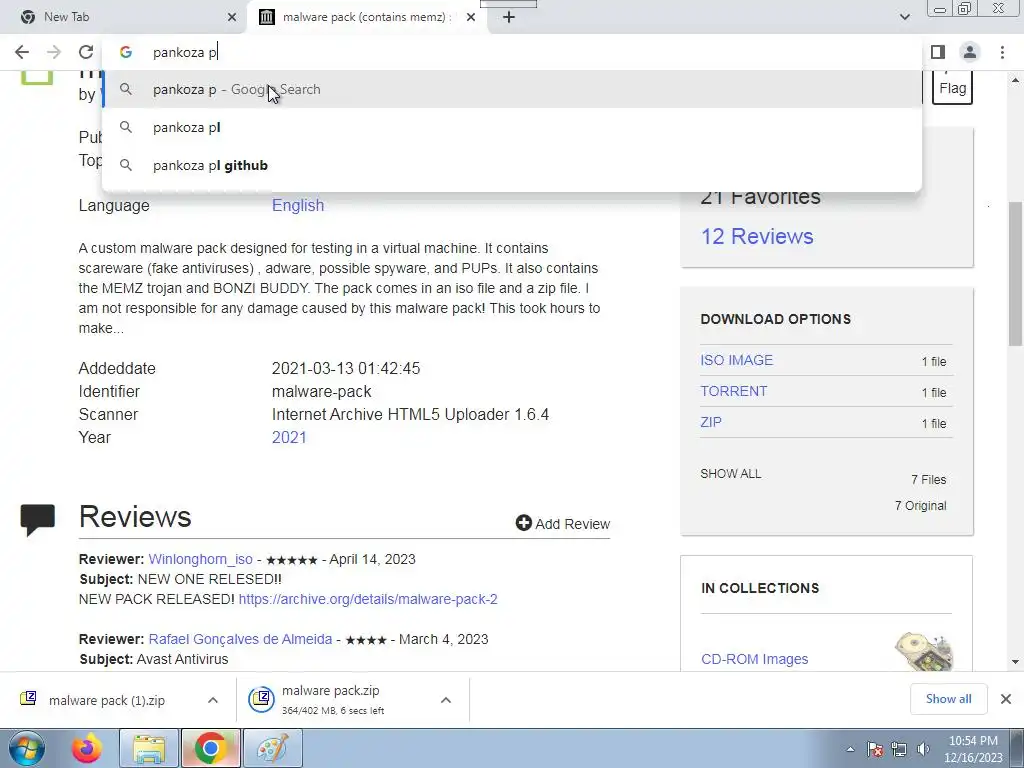Click the network tray icon
The width and height of the screenshot is (1024, 768).
899,749
